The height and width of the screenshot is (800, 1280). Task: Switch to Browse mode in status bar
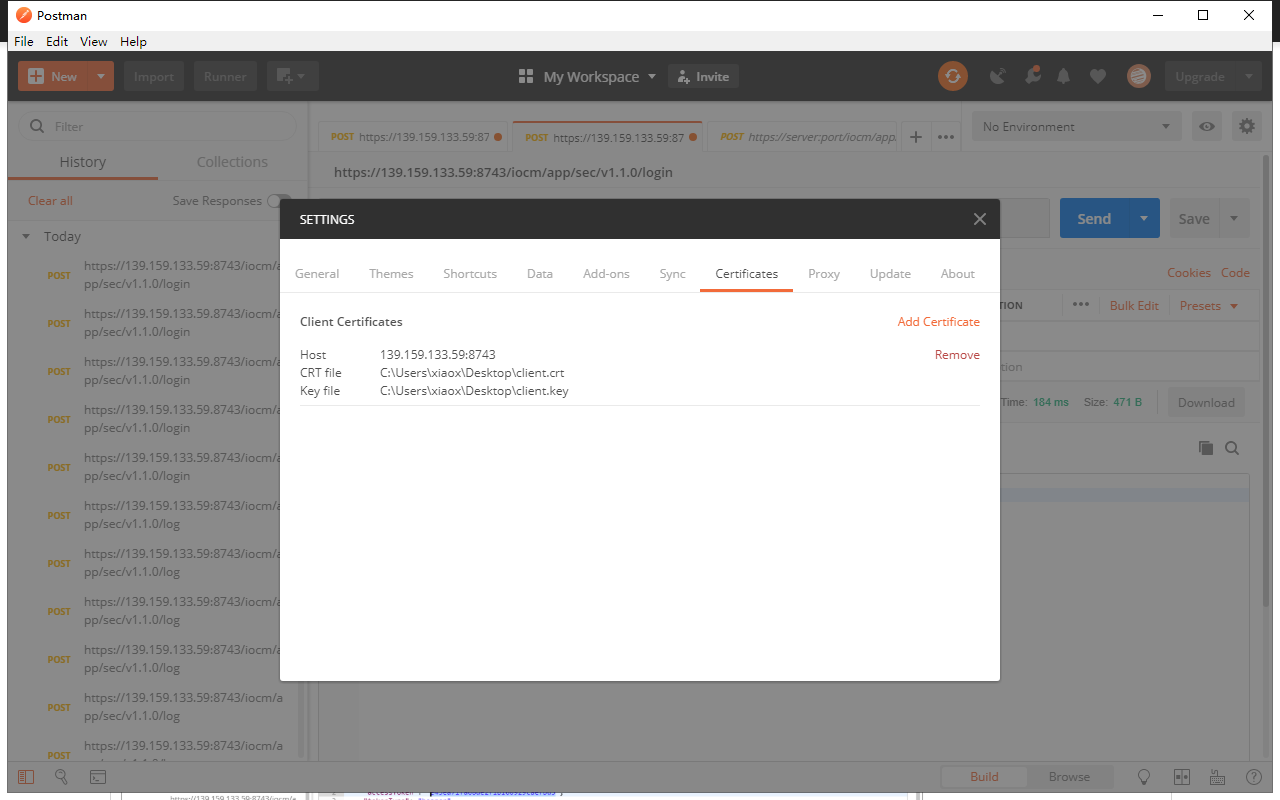pyautogui.click(x=1069, y=776)
